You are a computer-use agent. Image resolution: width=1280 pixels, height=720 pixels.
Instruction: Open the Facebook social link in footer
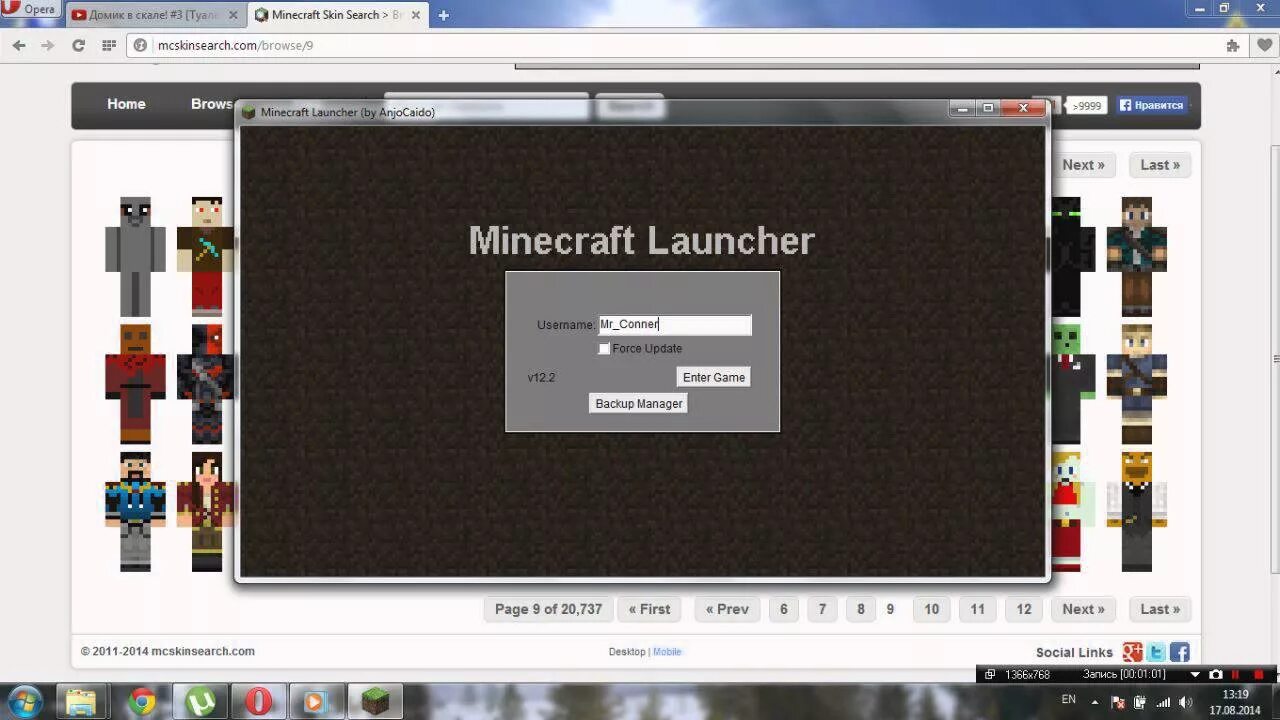click(1180, 653)
